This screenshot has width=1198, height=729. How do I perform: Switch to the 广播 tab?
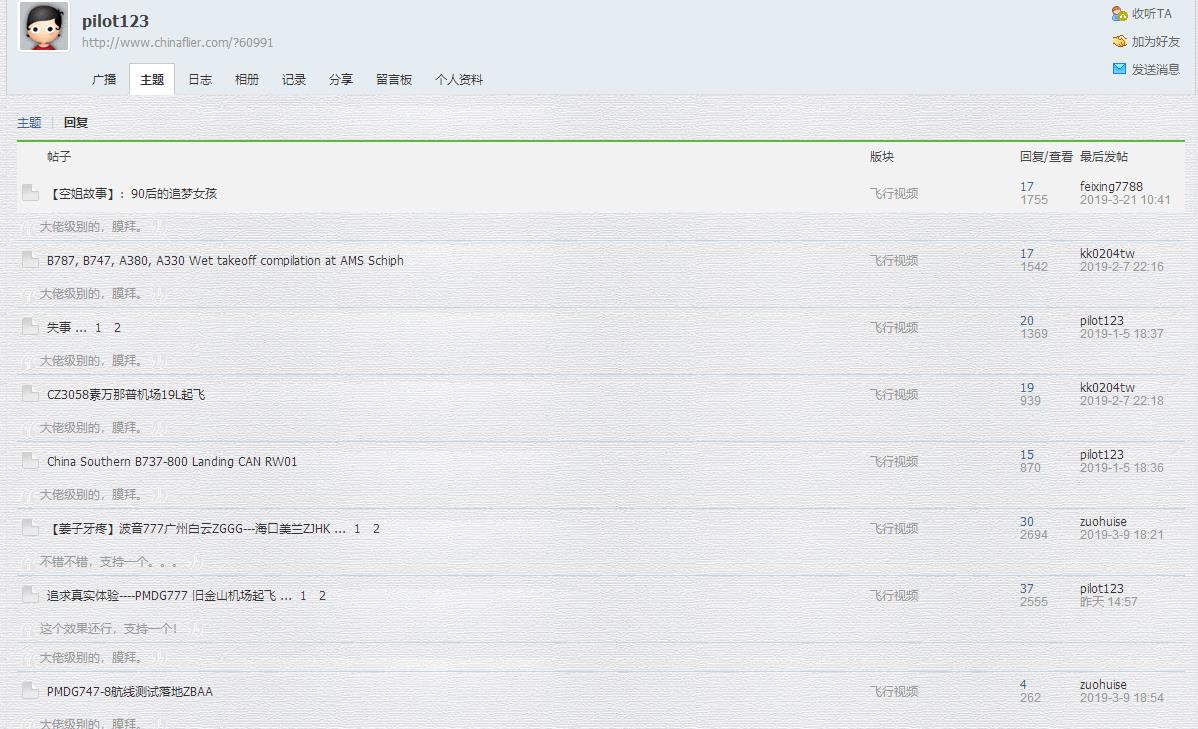point(104,79)
